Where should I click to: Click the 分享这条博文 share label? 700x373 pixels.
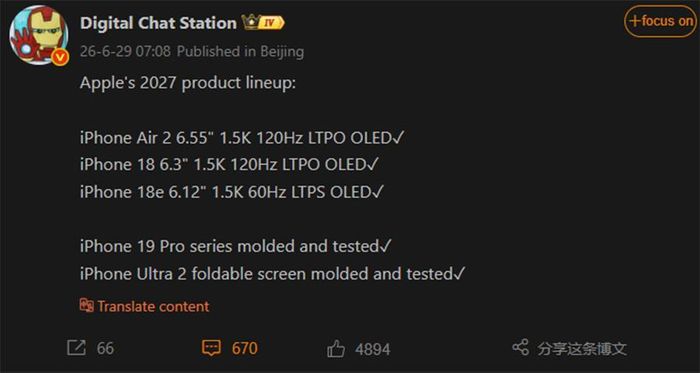(x=582, y=348)
